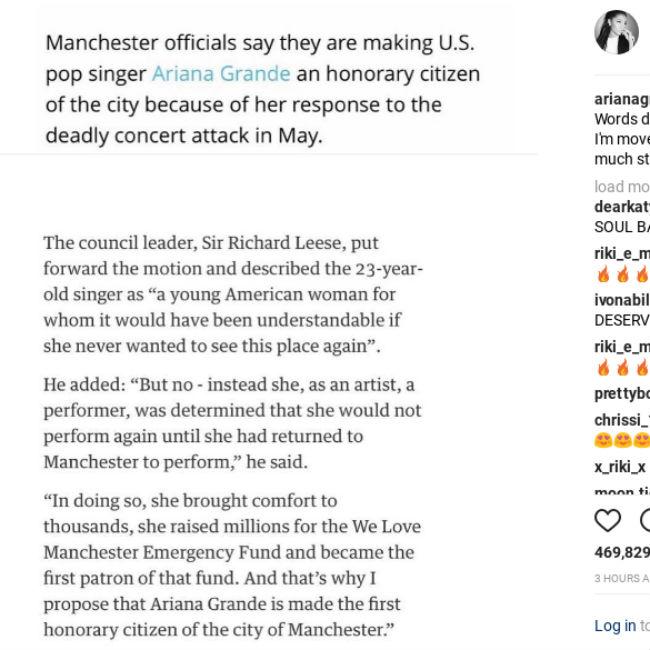This screenshot has height=650, width=650.
Task: Open the partly hidden moon commenter username
Action: click(x=621, y=491)
